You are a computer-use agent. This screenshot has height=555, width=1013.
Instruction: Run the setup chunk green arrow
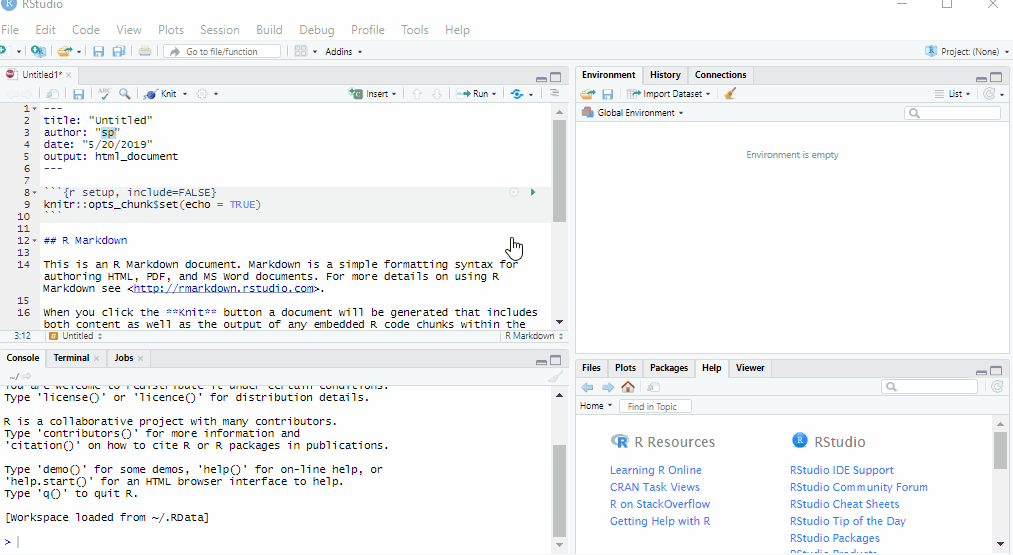(533, 192)
